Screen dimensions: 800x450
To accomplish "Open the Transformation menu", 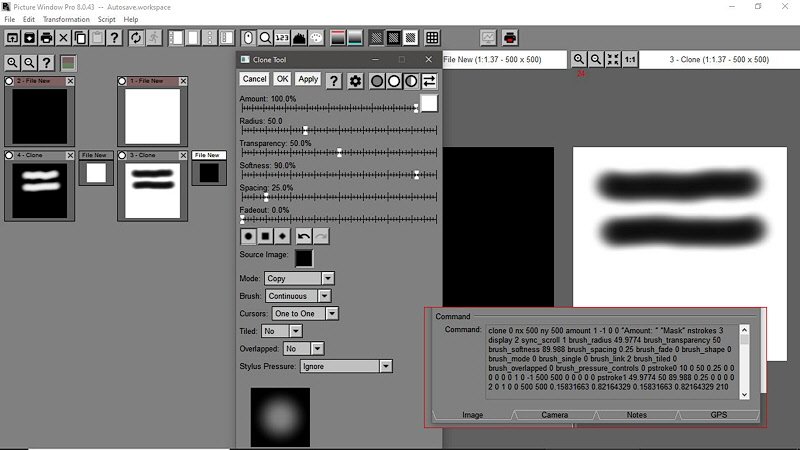I will [66, 19].
